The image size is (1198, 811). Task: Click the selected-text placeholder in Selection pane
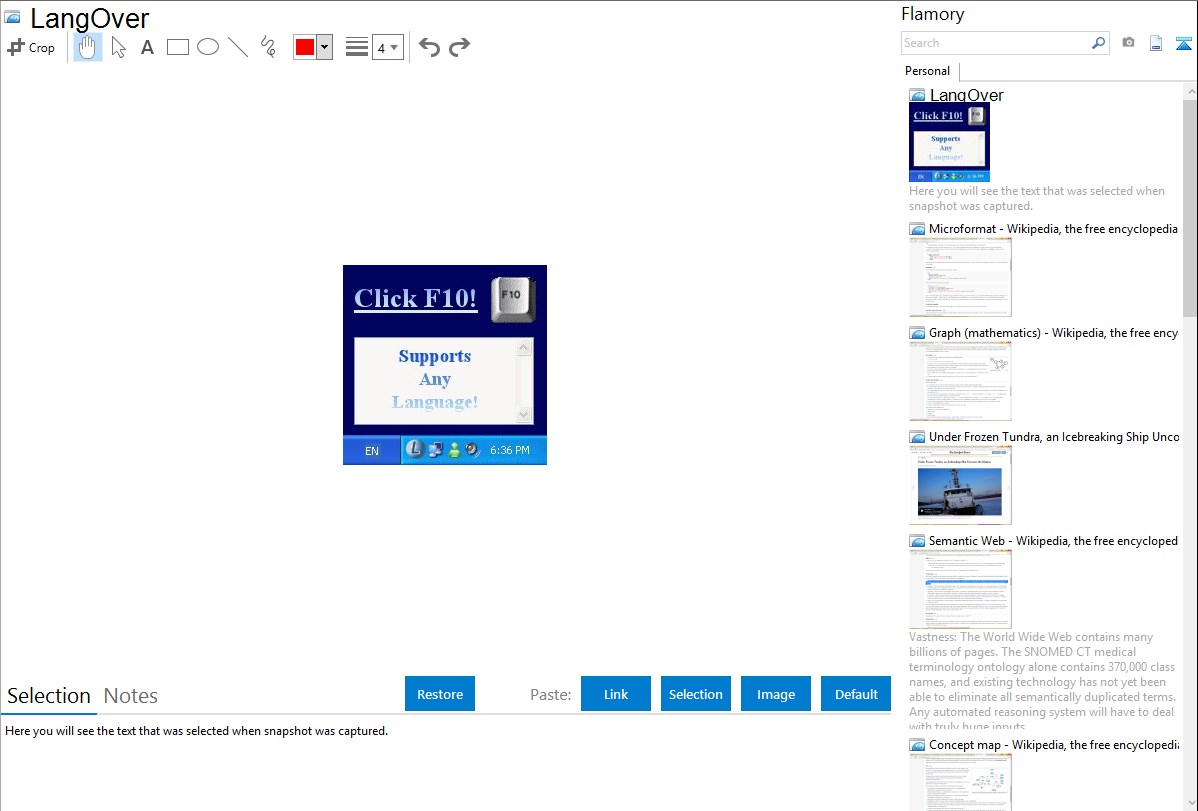click(x=196, y=731)
